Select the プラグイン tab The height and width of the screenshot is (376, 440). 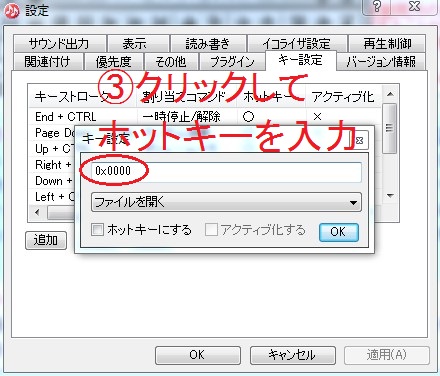click(x=232, y=62)
